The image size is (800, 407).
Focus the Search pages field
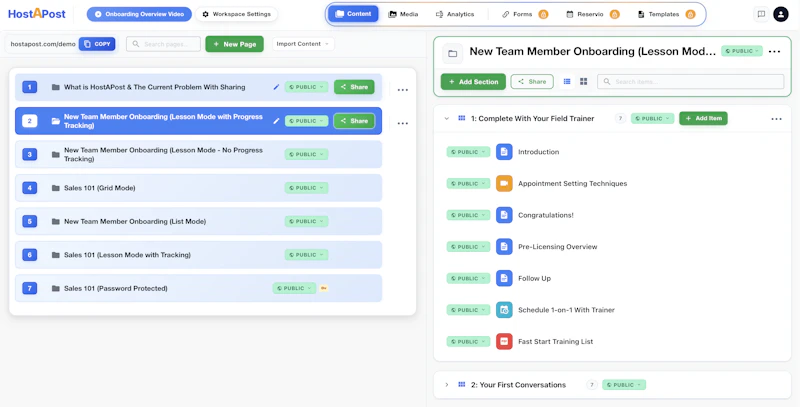coord(163,44)
